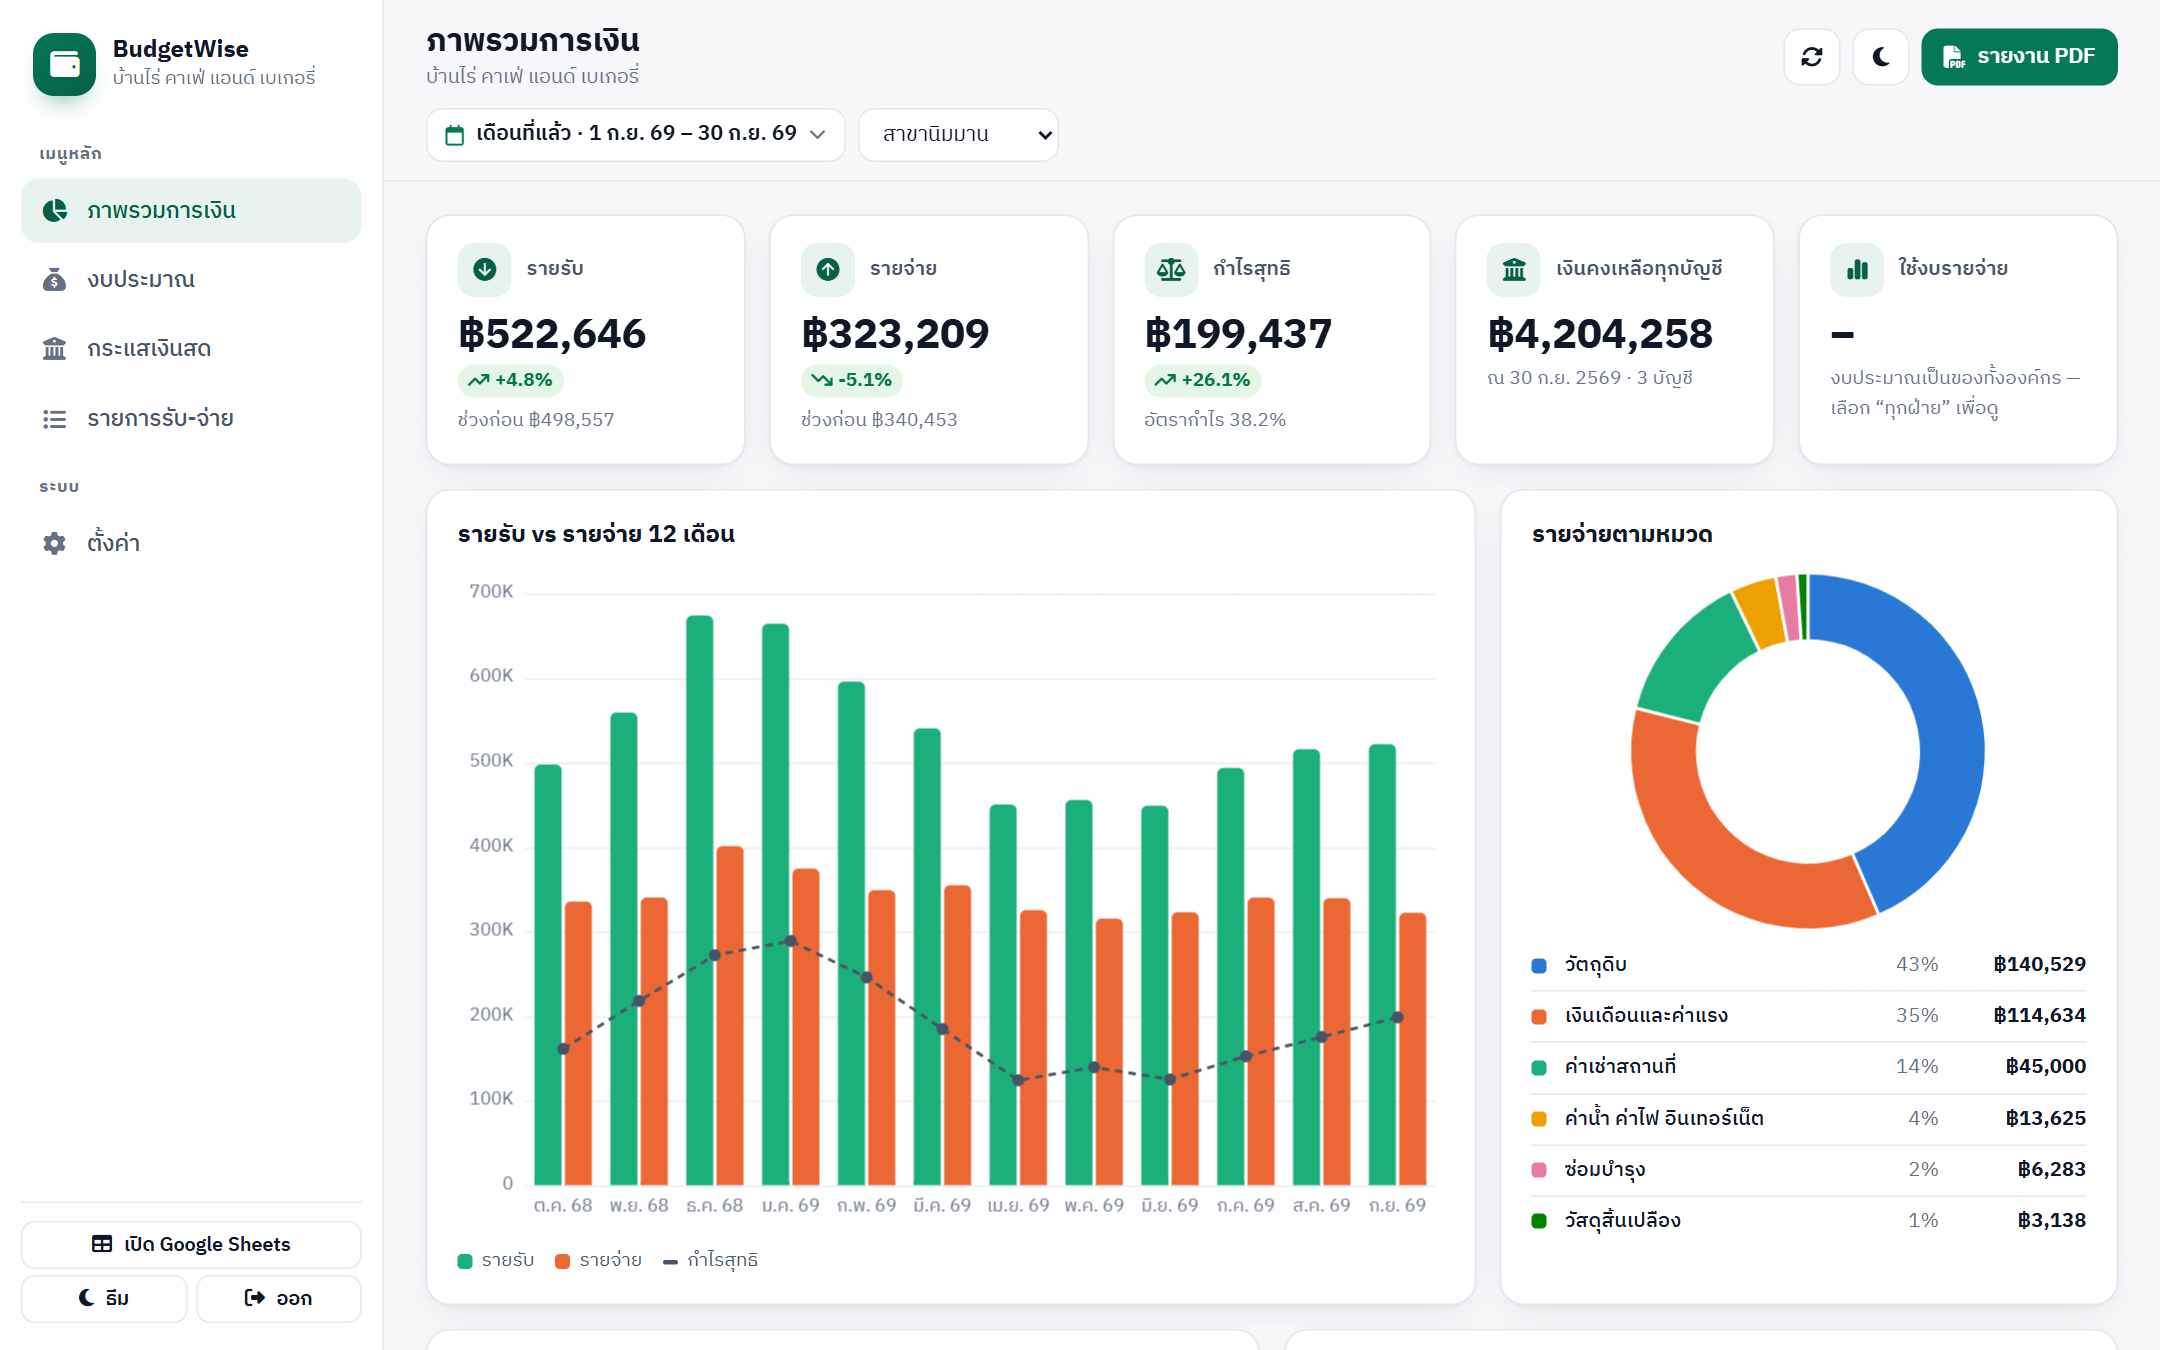Click the gear icon beside ตั้งค่า
2160x1350 pixels.
(54, 543)
